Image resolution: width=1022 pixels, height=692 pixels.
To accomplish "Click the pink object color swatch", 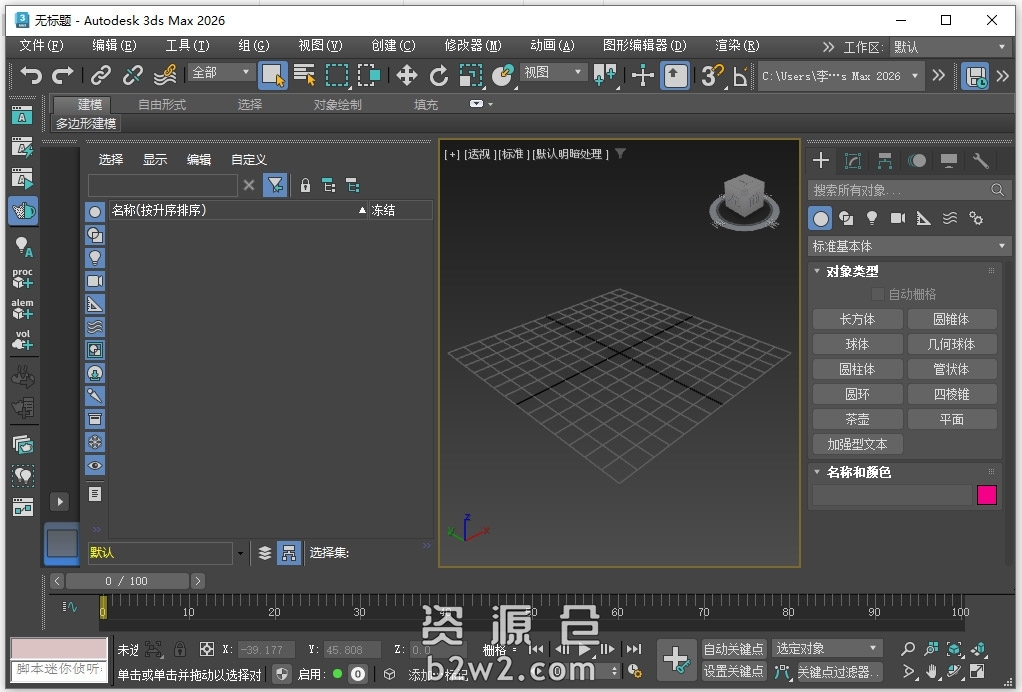I will coord(986,495).
